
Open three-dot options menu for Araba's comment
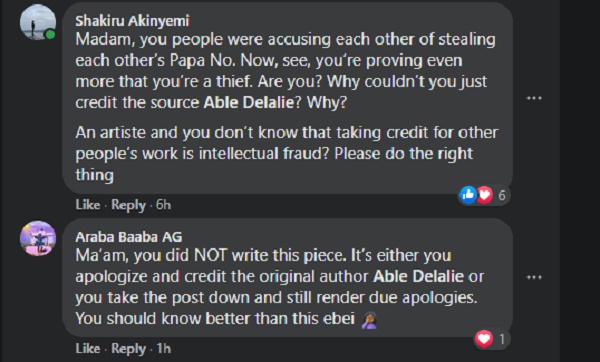point(534,277)
